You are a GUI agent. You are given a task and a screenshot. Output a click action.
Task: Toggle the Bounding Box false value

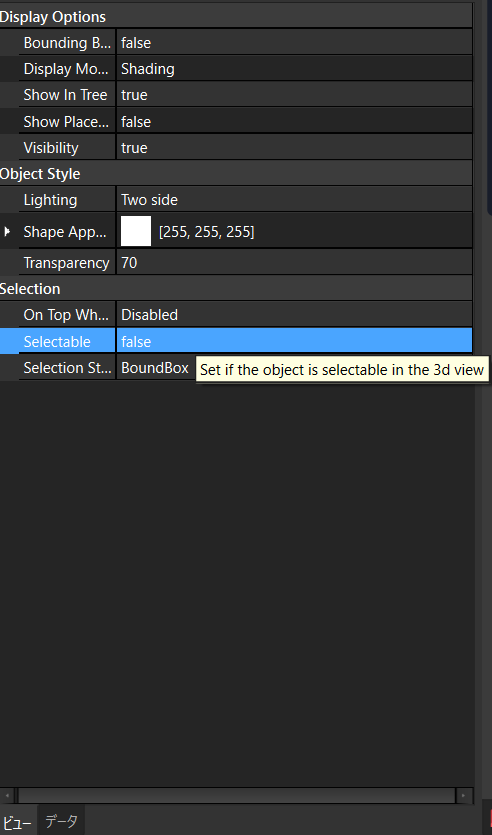[x=294, y=43]
